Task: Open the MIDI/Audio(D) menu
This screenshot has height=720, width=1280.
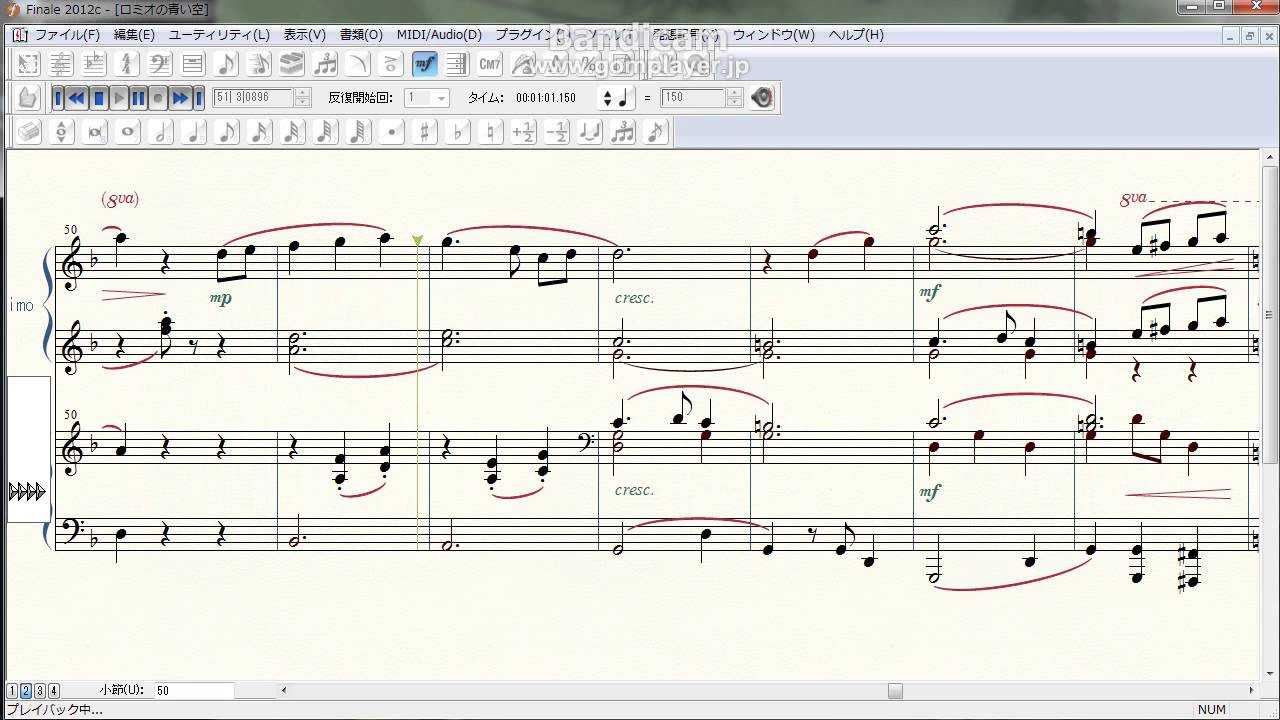Action: tap(438, 35)
